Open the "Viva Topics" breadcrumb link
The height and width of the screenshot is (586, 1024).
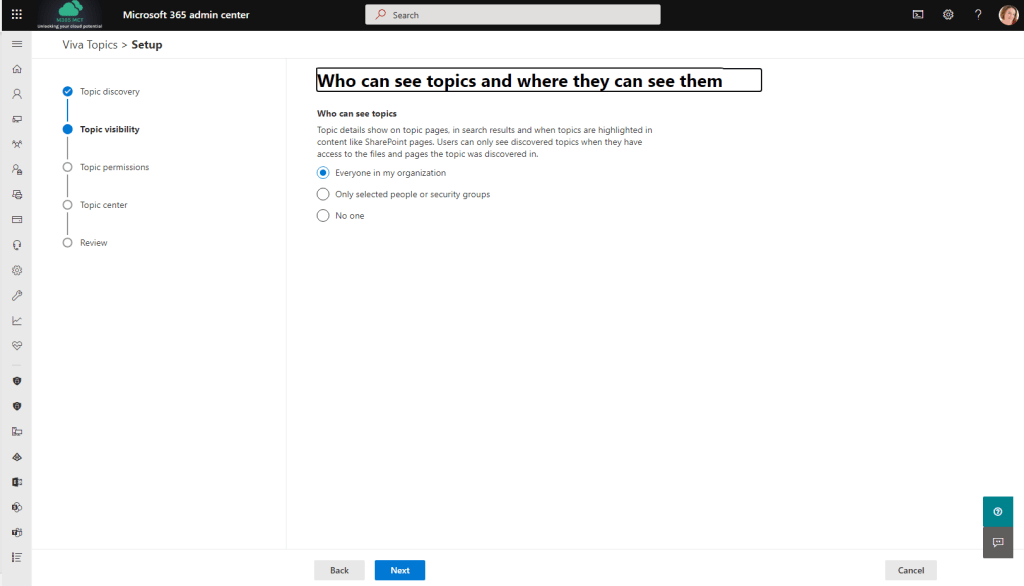click(88, 44)
